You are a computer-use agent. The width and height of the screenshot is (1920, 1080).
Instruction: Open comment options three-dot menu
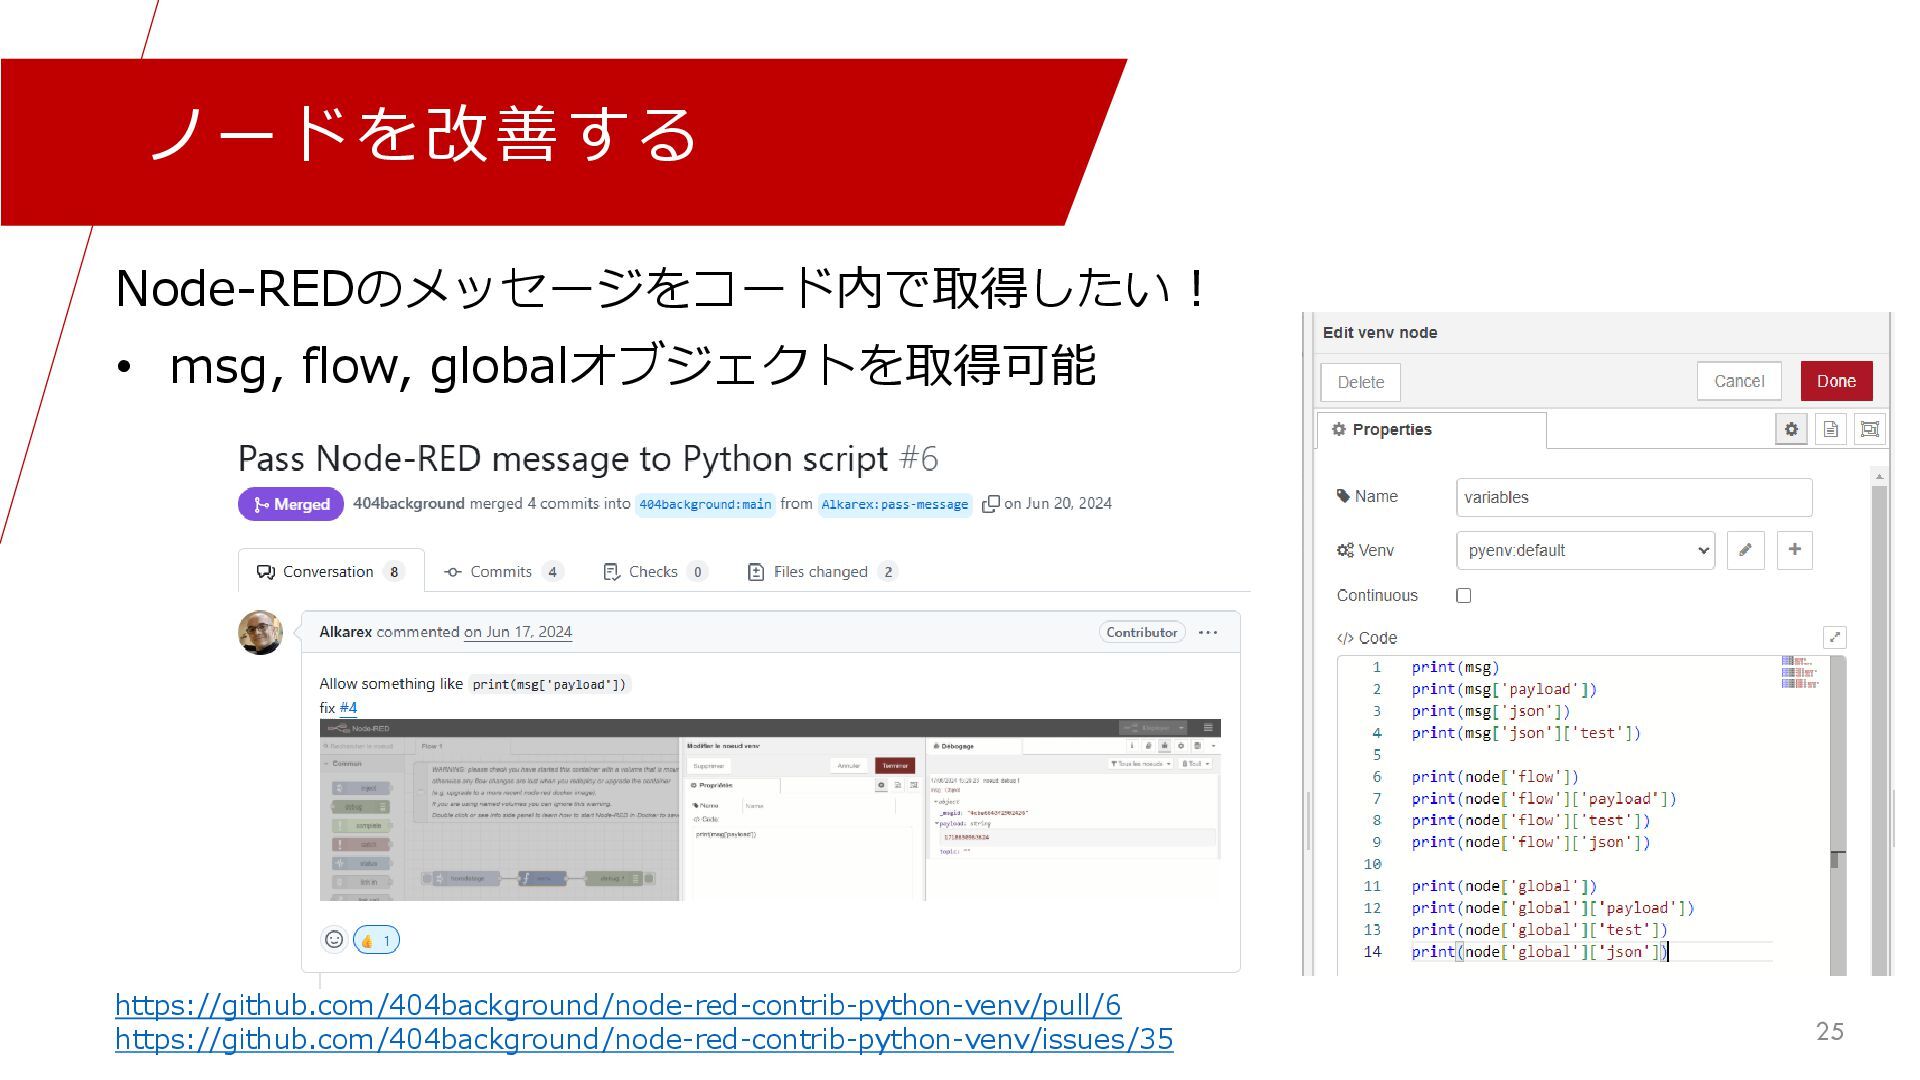click(1208, 633)
